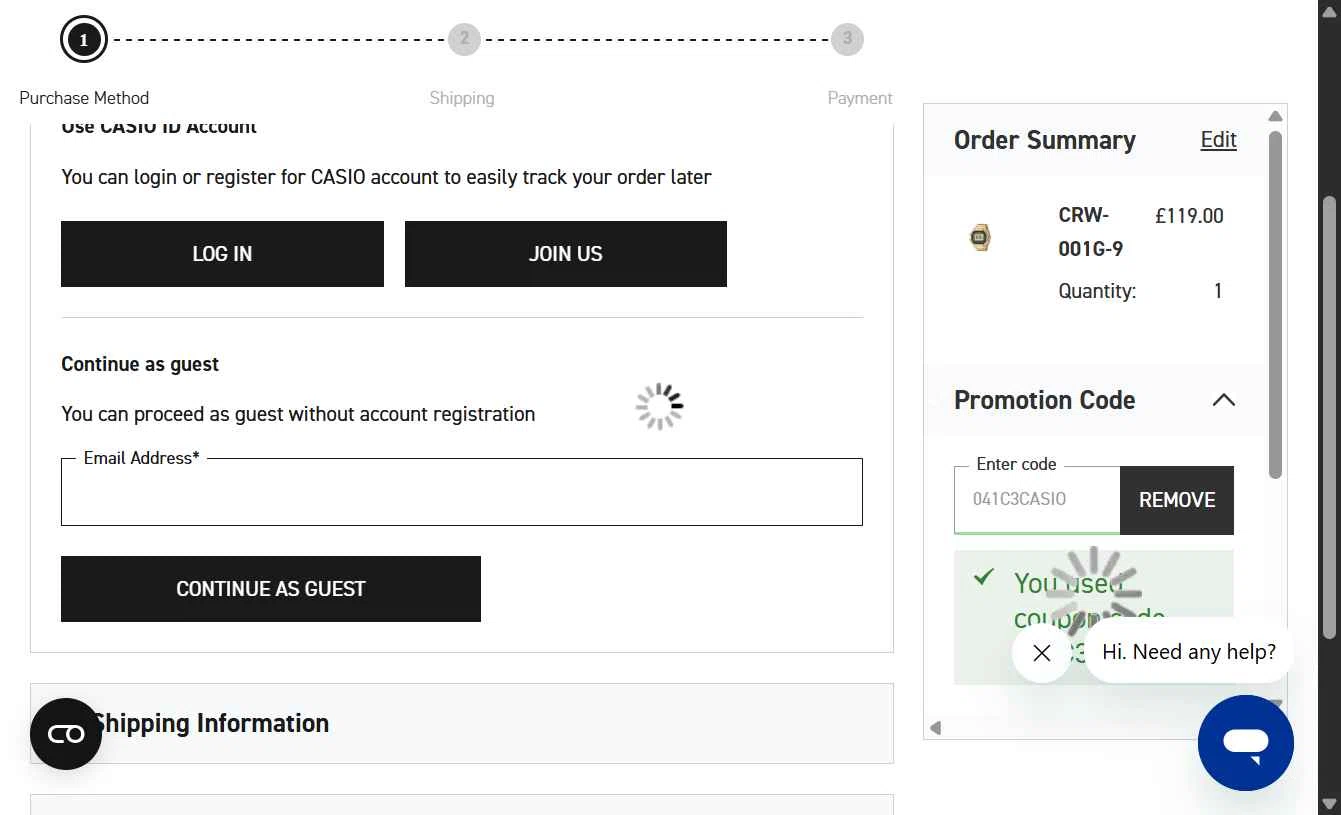Click CONTINUE AS GUEST button

pyautogui.click(x=271, y=589)
